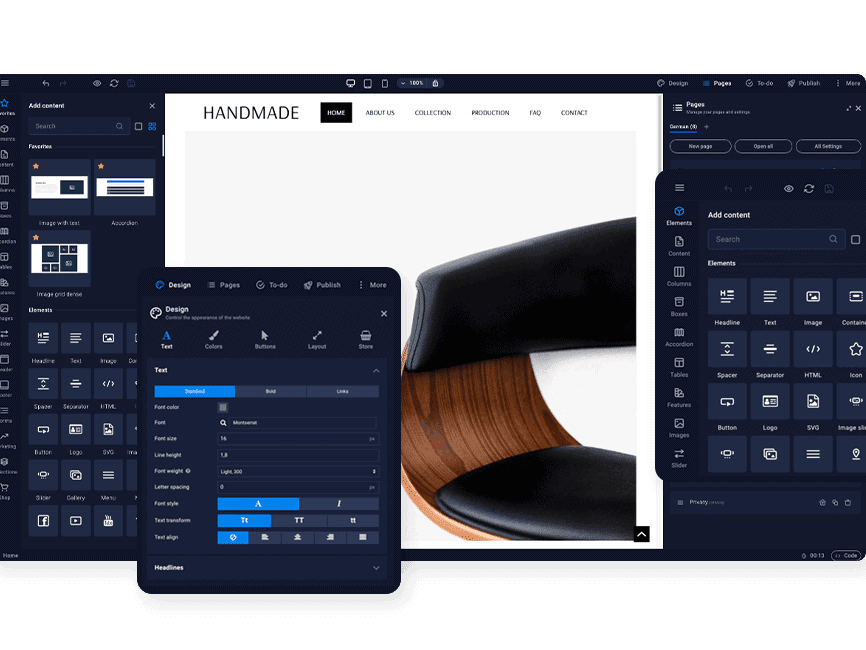Click the New page button

(x=700, y=146)
